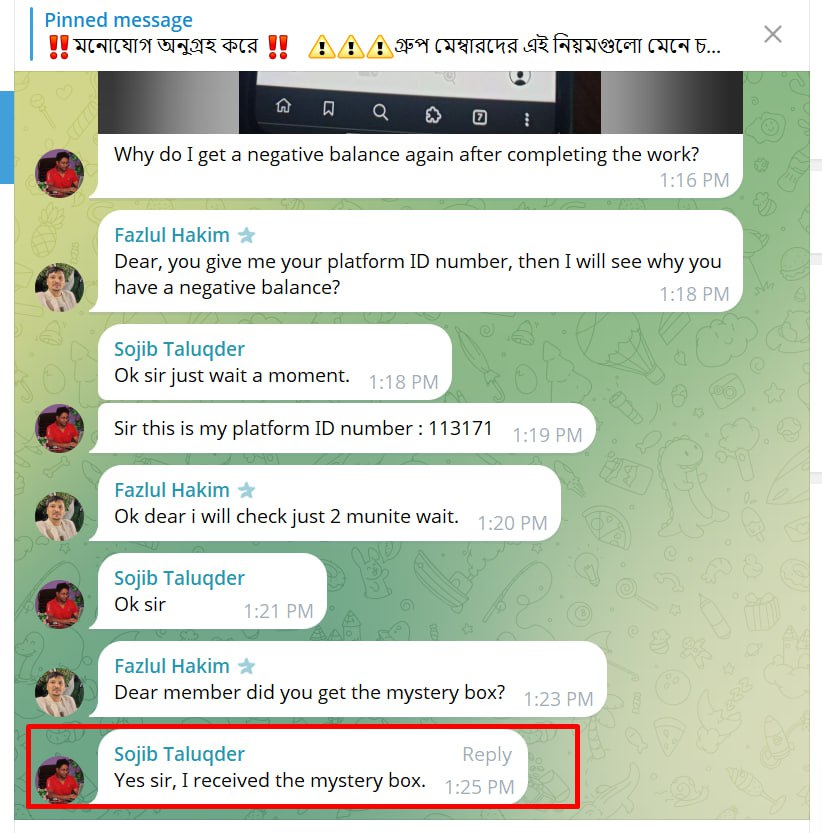This screenshot has height=833, width=822.
Task: Click the profile icon in the image
Action: (520, 77)
